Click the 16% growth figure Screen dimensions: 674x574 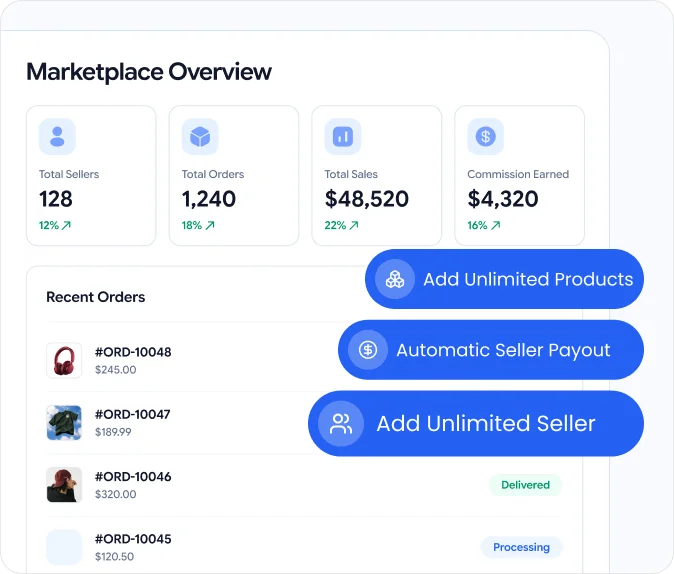tap(478, 225)
